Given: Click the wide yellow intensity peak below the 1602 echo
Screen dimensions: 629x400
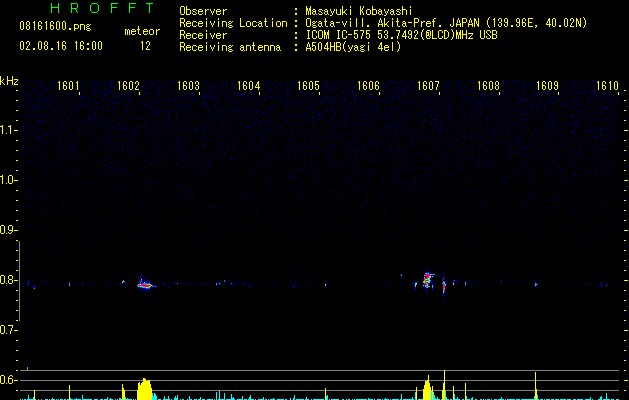Looking at the screenshot, I should pos(144,389).
